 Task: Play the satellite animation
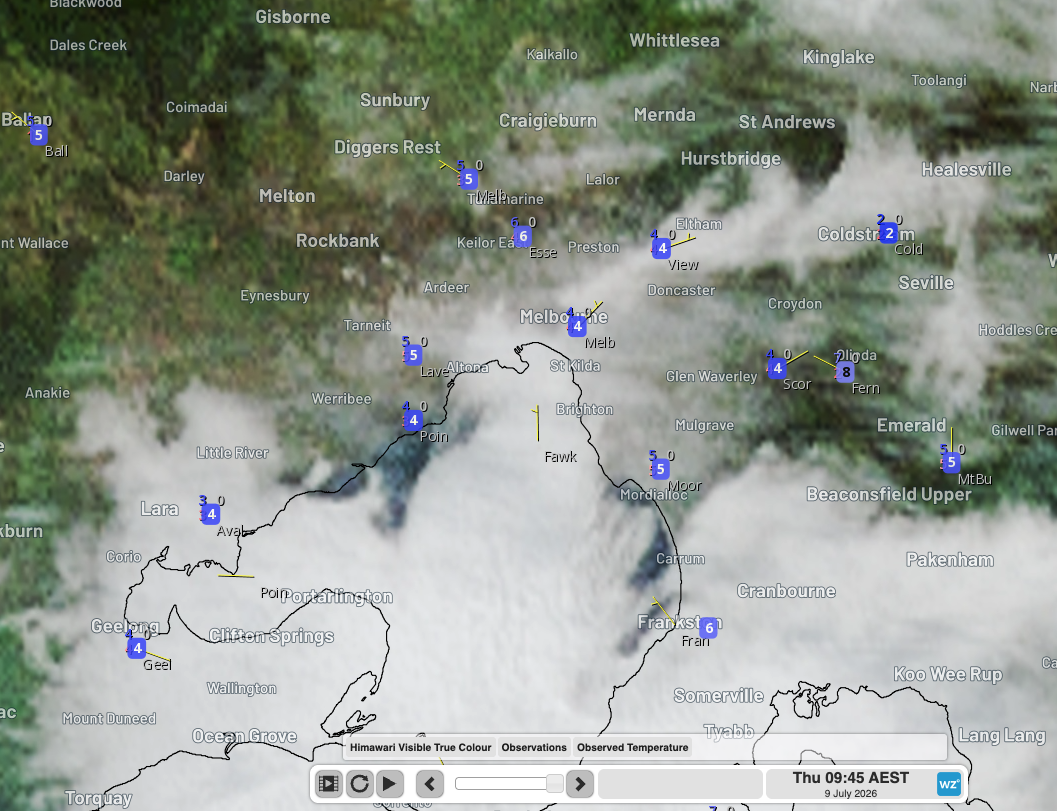tap(390, 783)
